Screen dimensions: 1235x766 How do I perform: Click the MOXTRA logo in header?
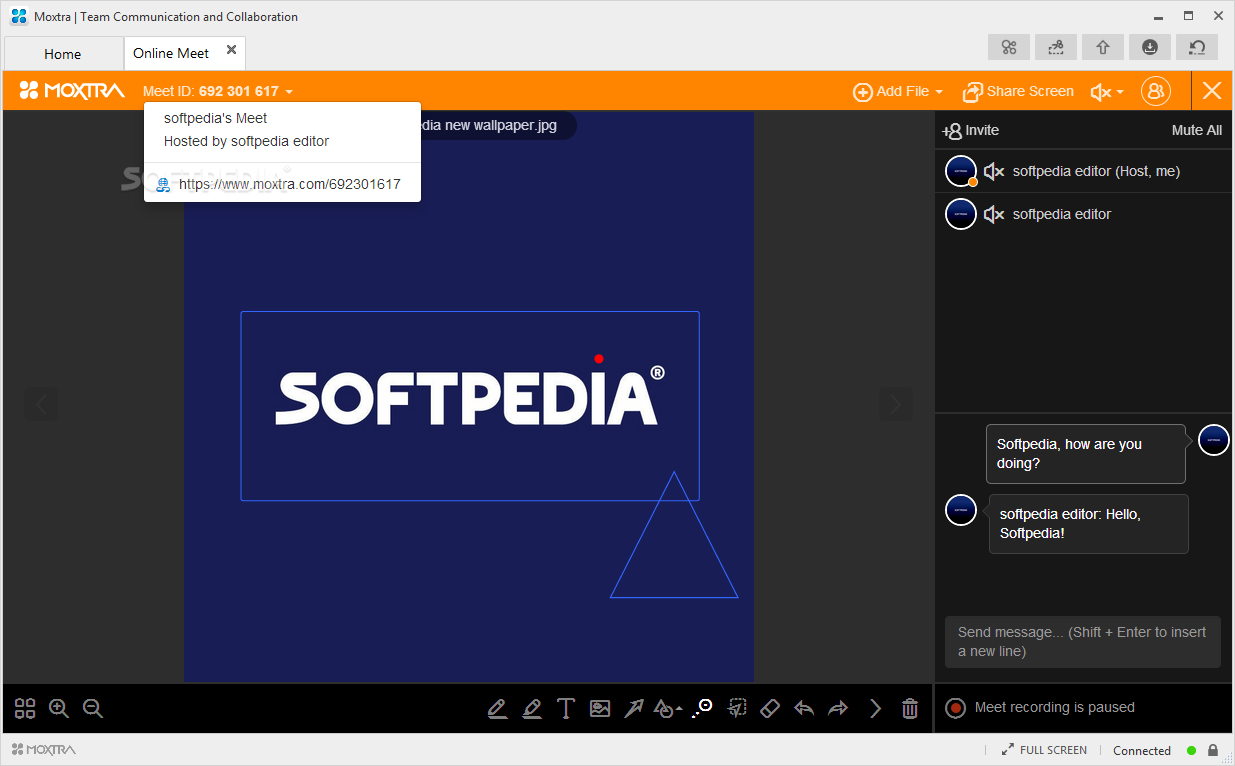tap(72, 91)
